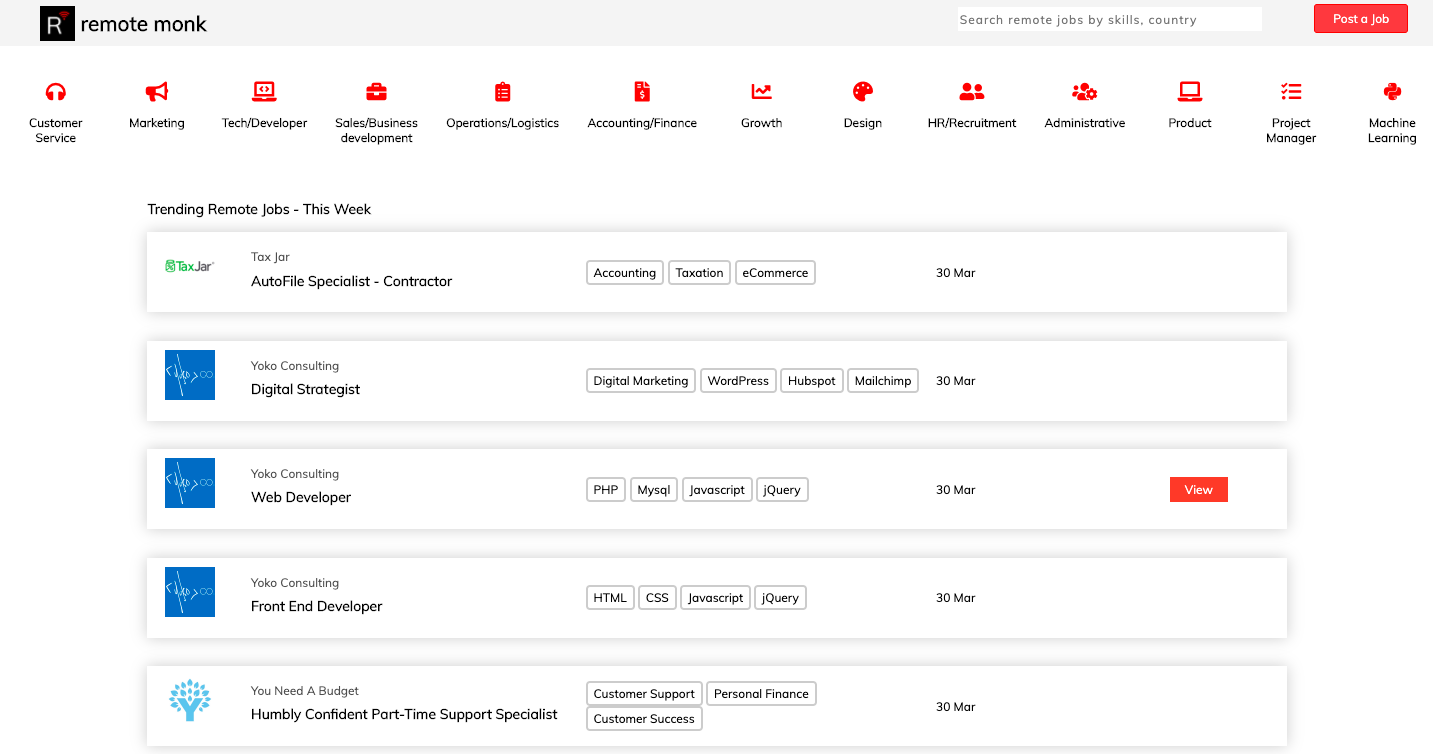1433x754 pixels.
Task: Open HR/Recruitment people icon
Action: pos(972,92)
